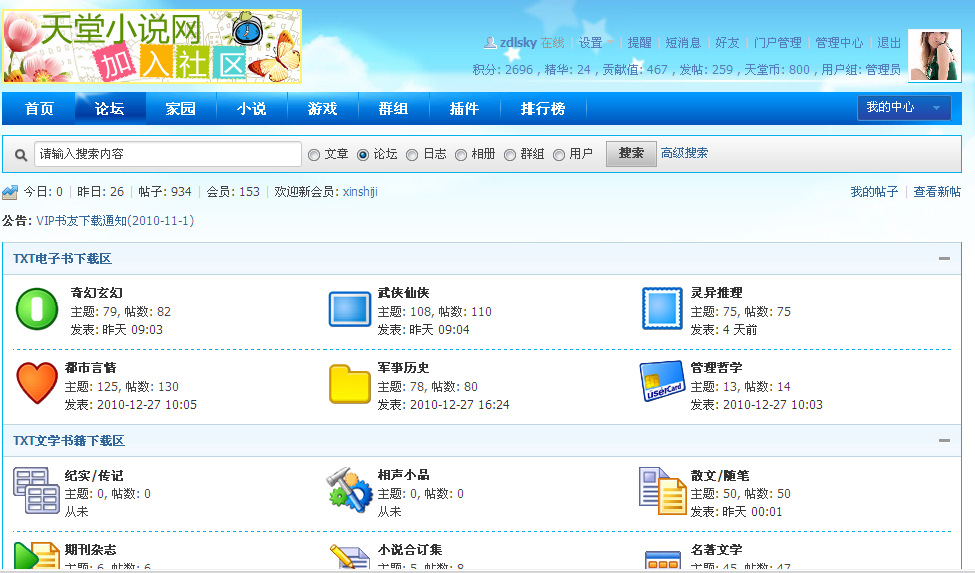Click the stamp icon for 灵异推理

662,308
